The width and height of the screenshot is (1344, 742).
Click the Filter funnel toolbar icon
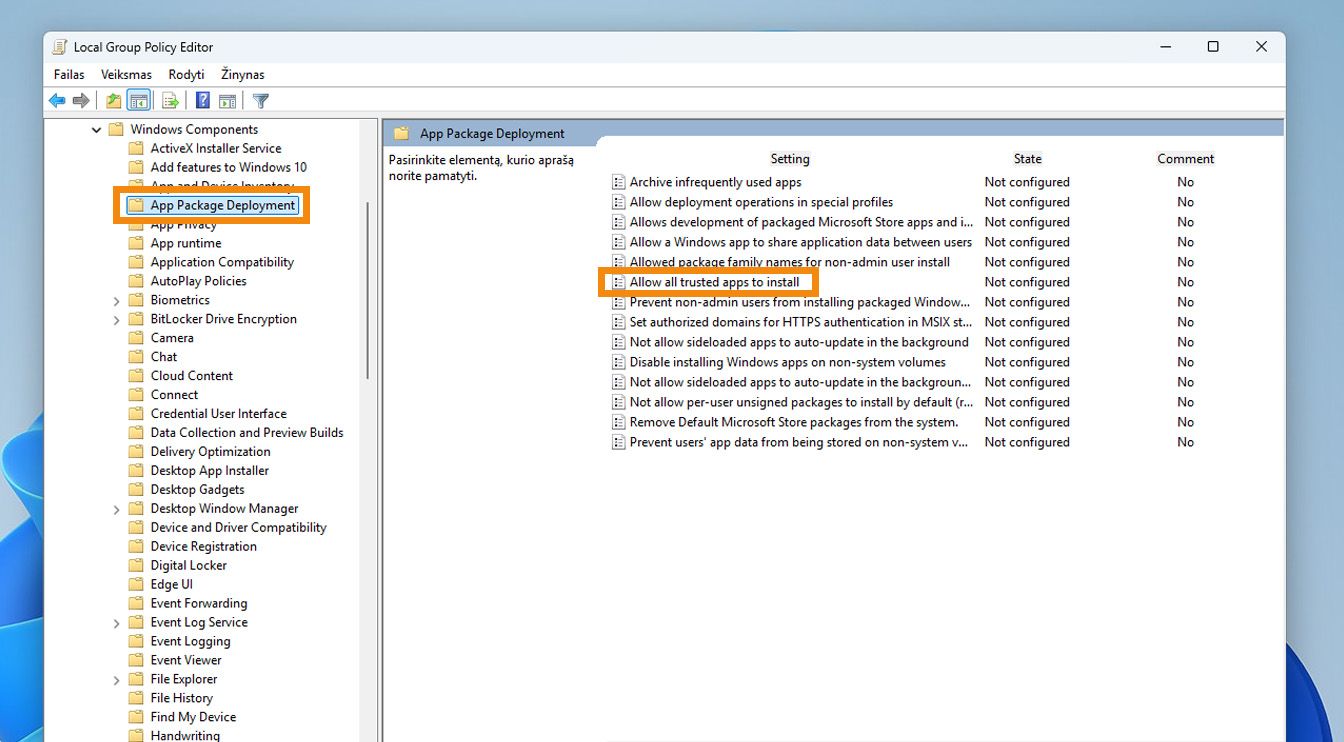(261, 101)
